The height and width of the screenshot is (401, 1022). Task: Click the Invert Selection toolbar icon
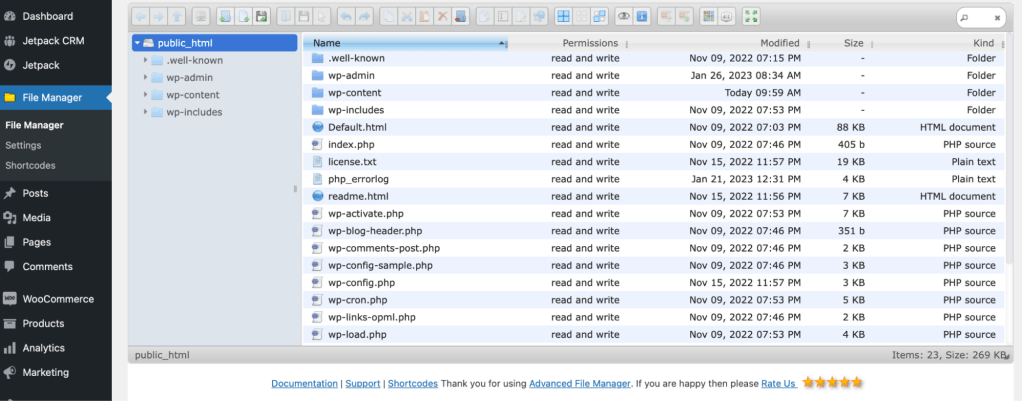(599, 17)
